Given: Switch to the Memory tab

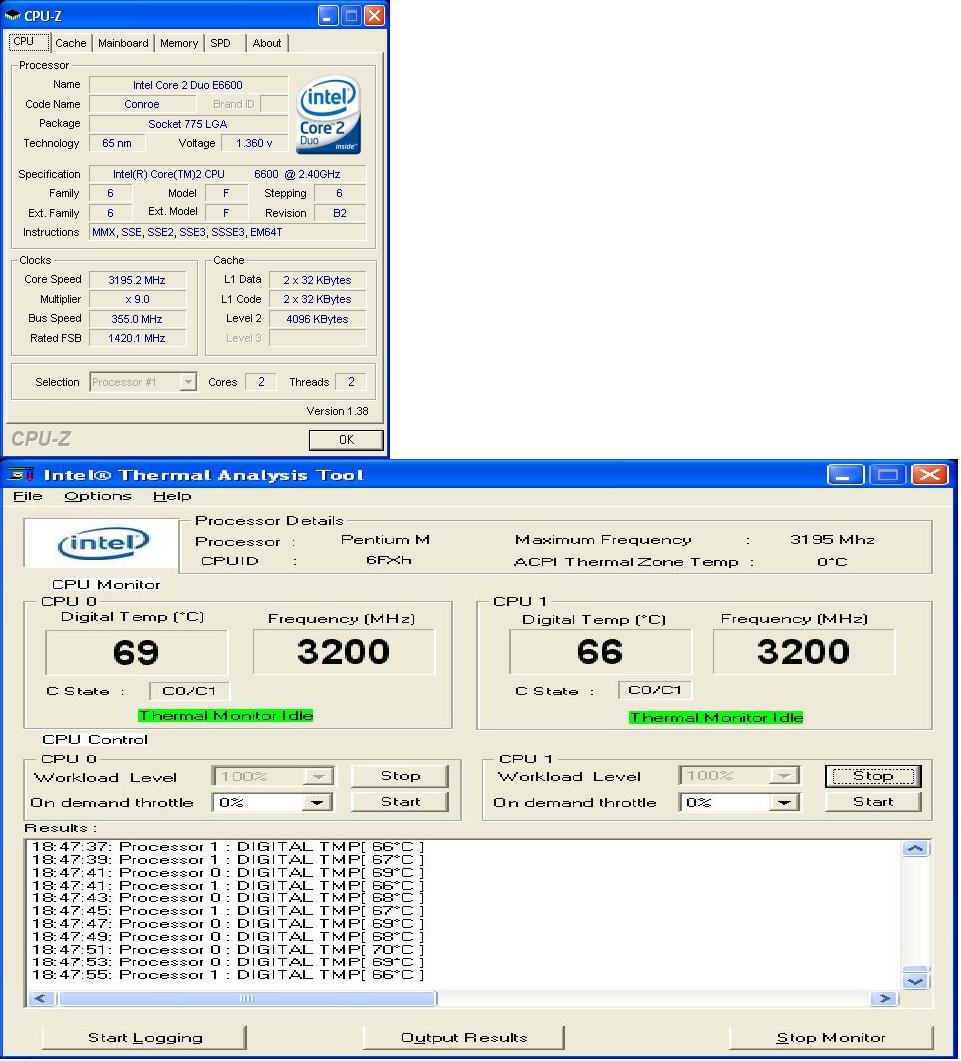Looking at the screenshot, I should pyautogui.click(x=179, y=43).
